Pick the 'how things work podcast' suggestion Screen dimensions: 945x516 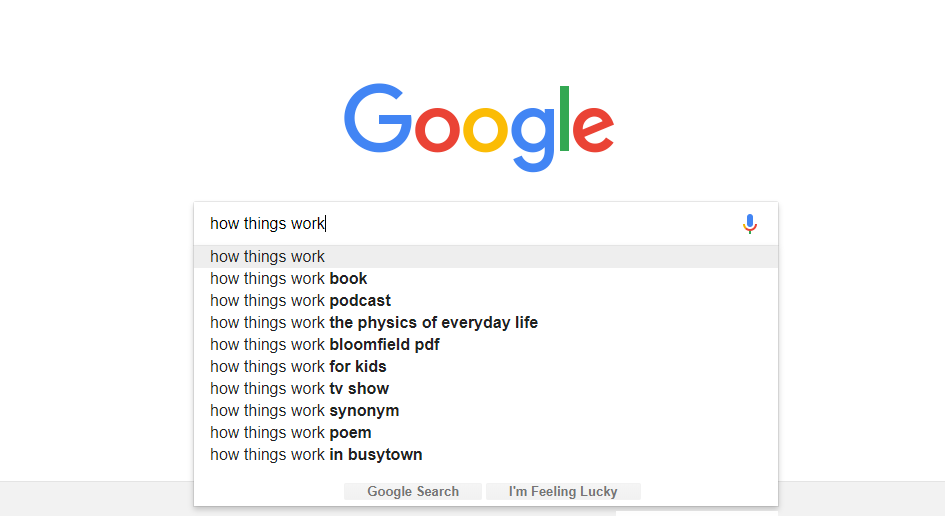(301, 301)
